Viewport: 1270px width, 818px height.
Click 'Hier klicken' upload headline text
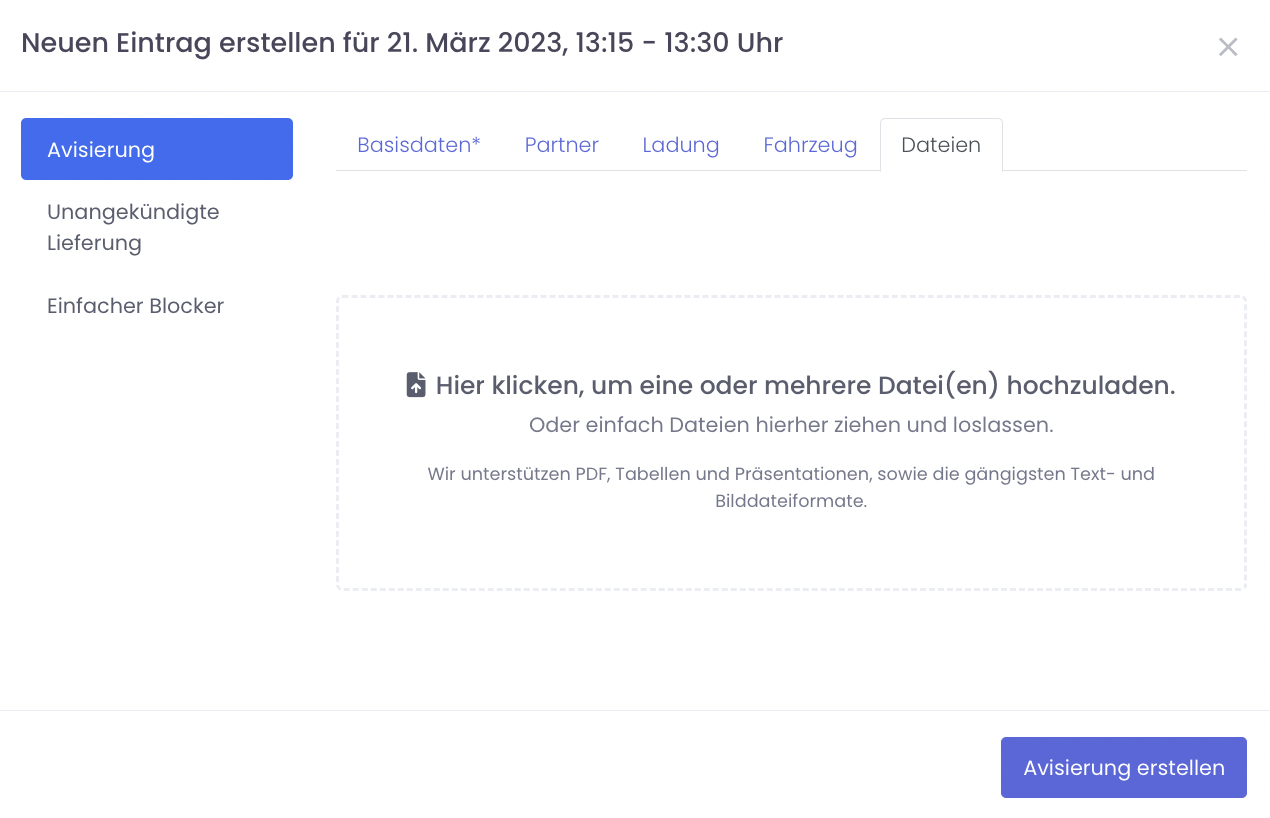[805, 386]
